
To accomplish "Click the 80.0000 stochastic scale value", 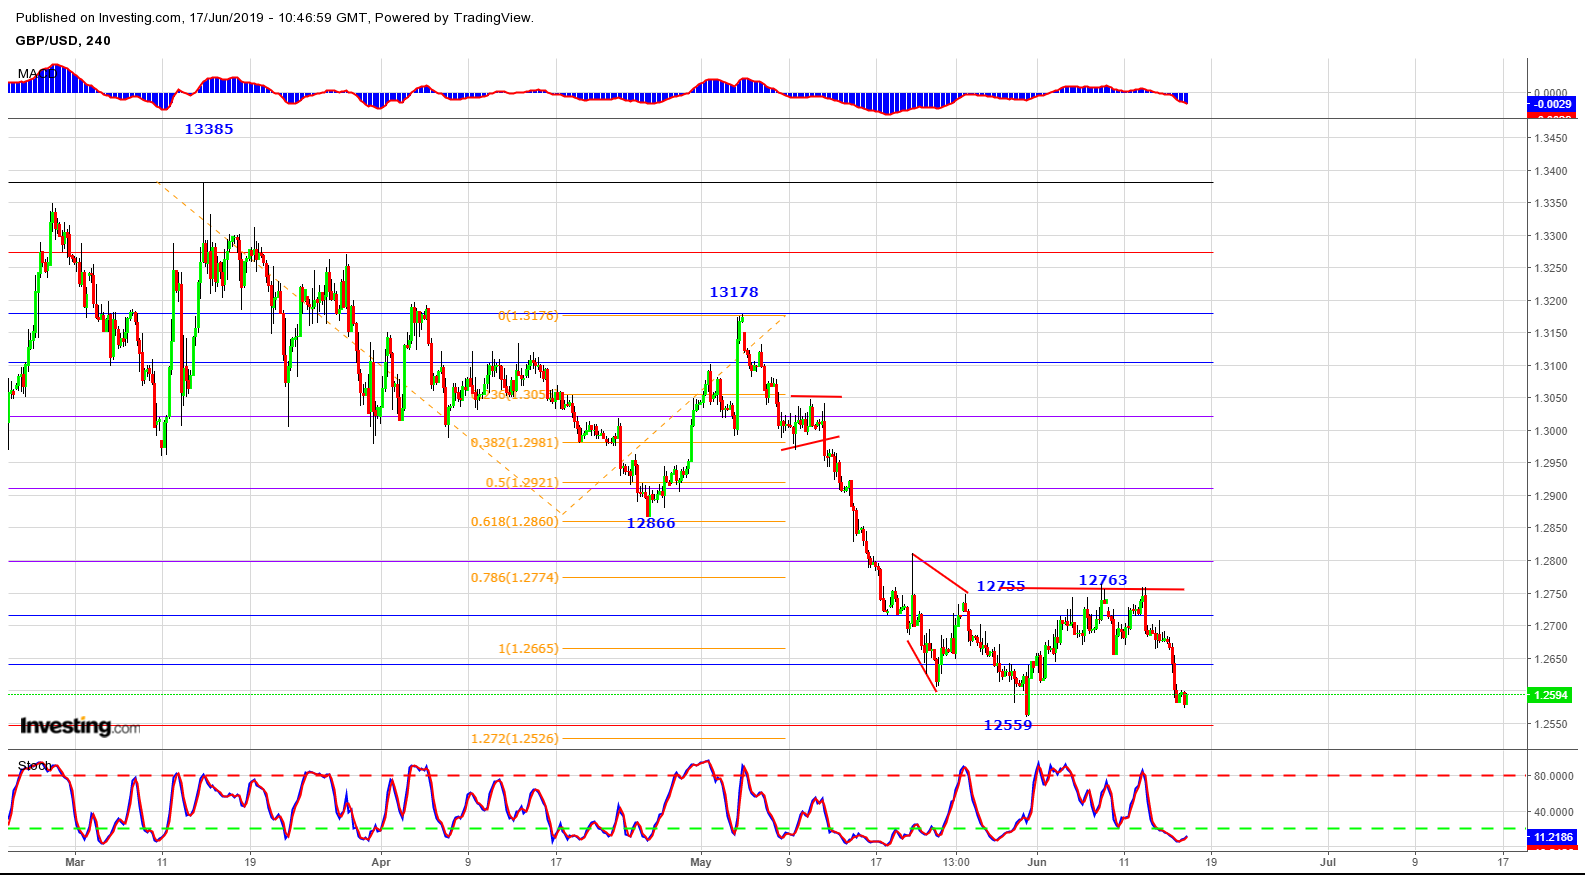I will tap(1553, 776).
